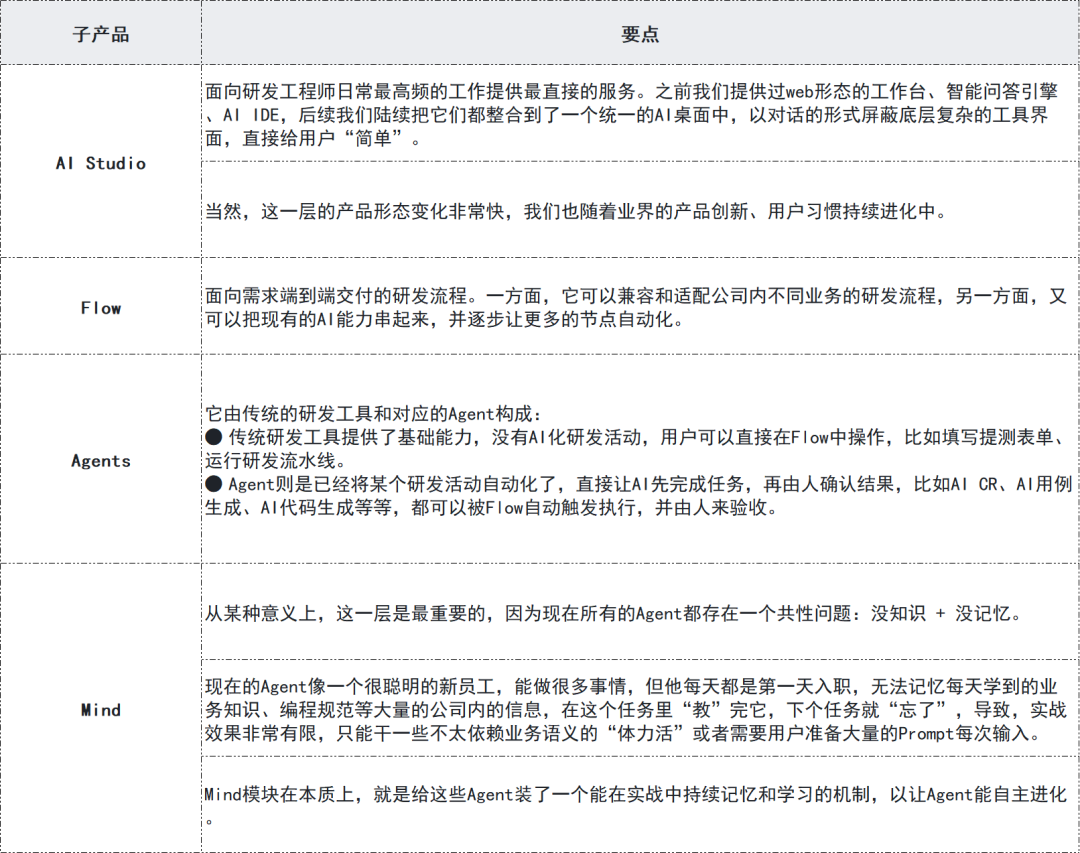Click the first AI Studio description paragraph
The image size is (1080, 853).
630,114
